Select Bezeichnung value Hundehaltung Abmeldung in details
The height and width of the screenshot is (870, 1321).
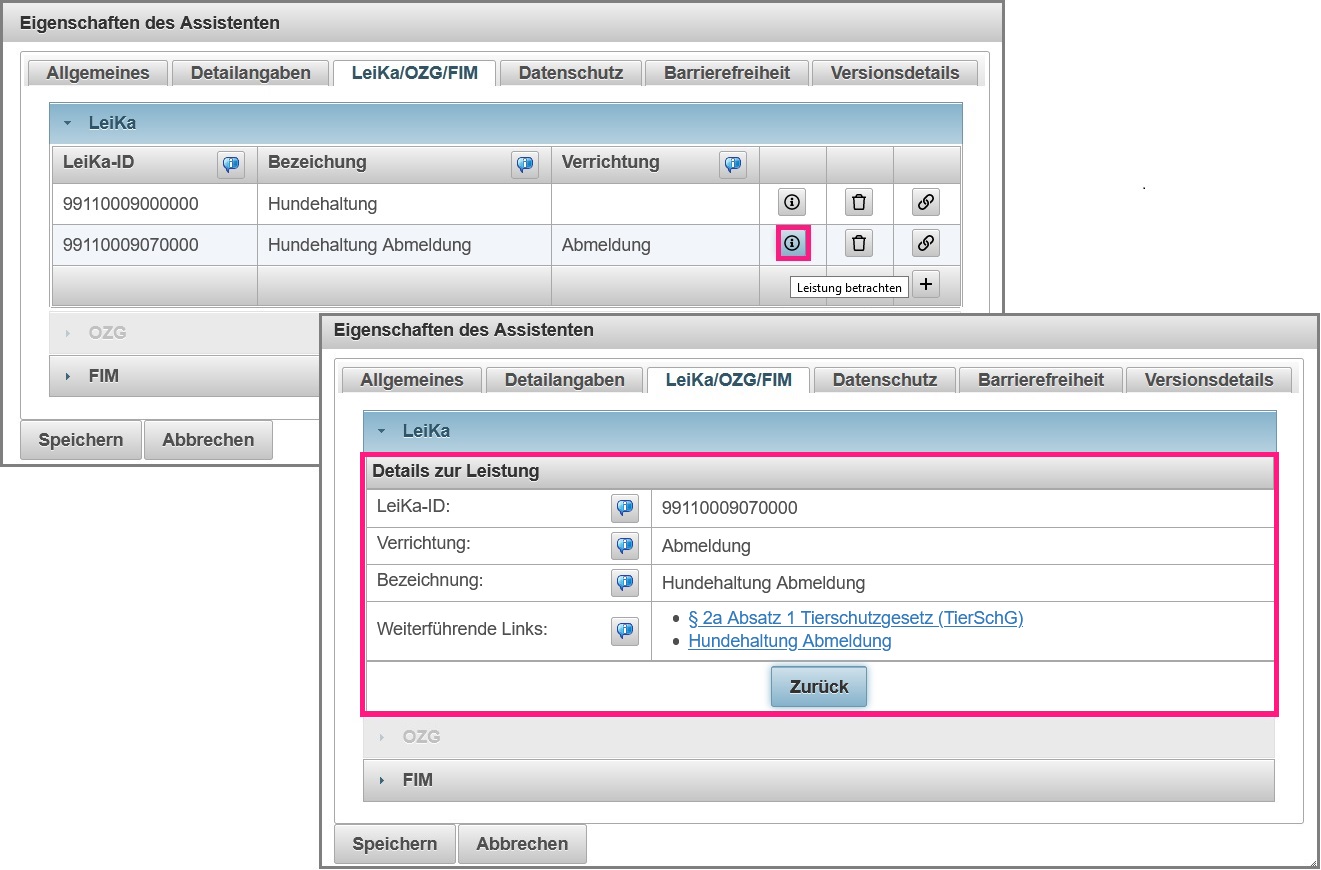coord(764,583)
